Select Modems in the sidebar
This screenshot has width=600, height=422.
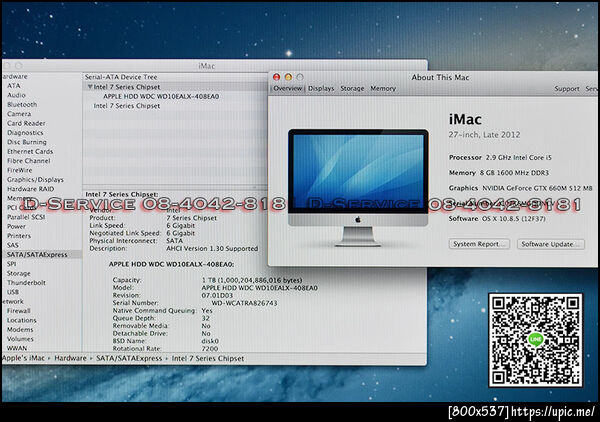click(20, 329)
